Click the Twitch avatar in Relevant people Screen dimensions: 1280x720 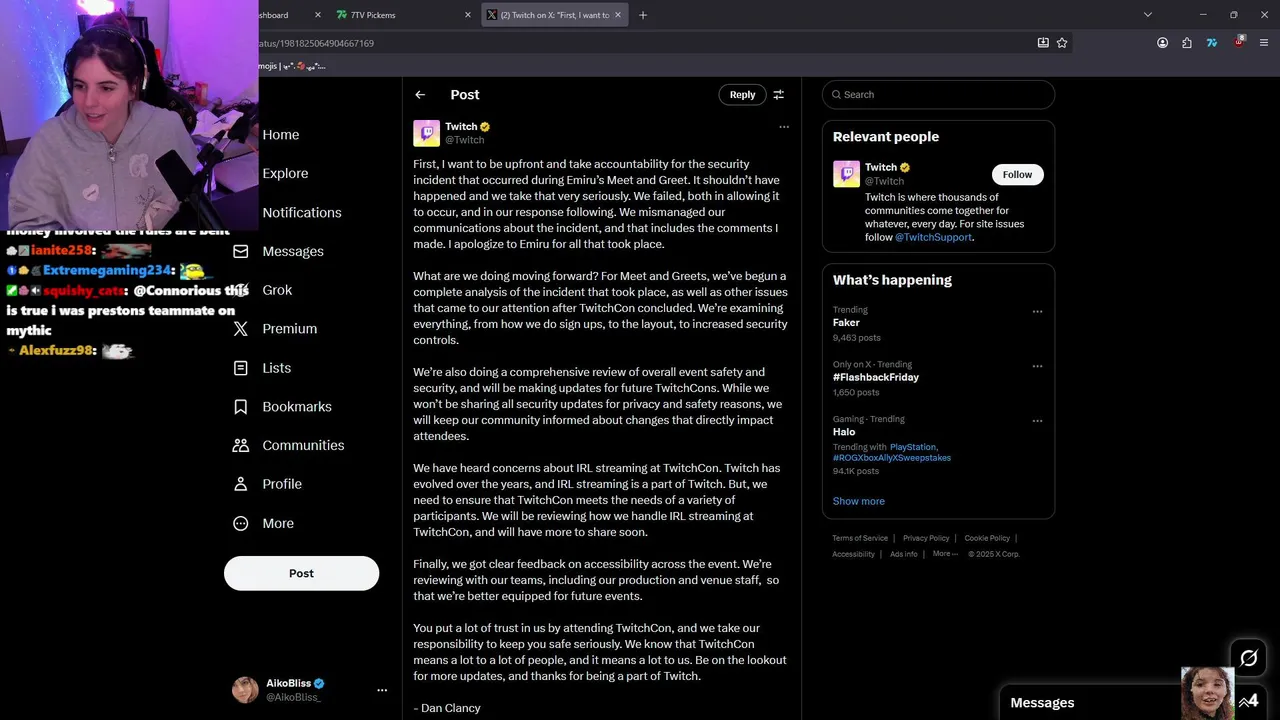coord(846,174)
